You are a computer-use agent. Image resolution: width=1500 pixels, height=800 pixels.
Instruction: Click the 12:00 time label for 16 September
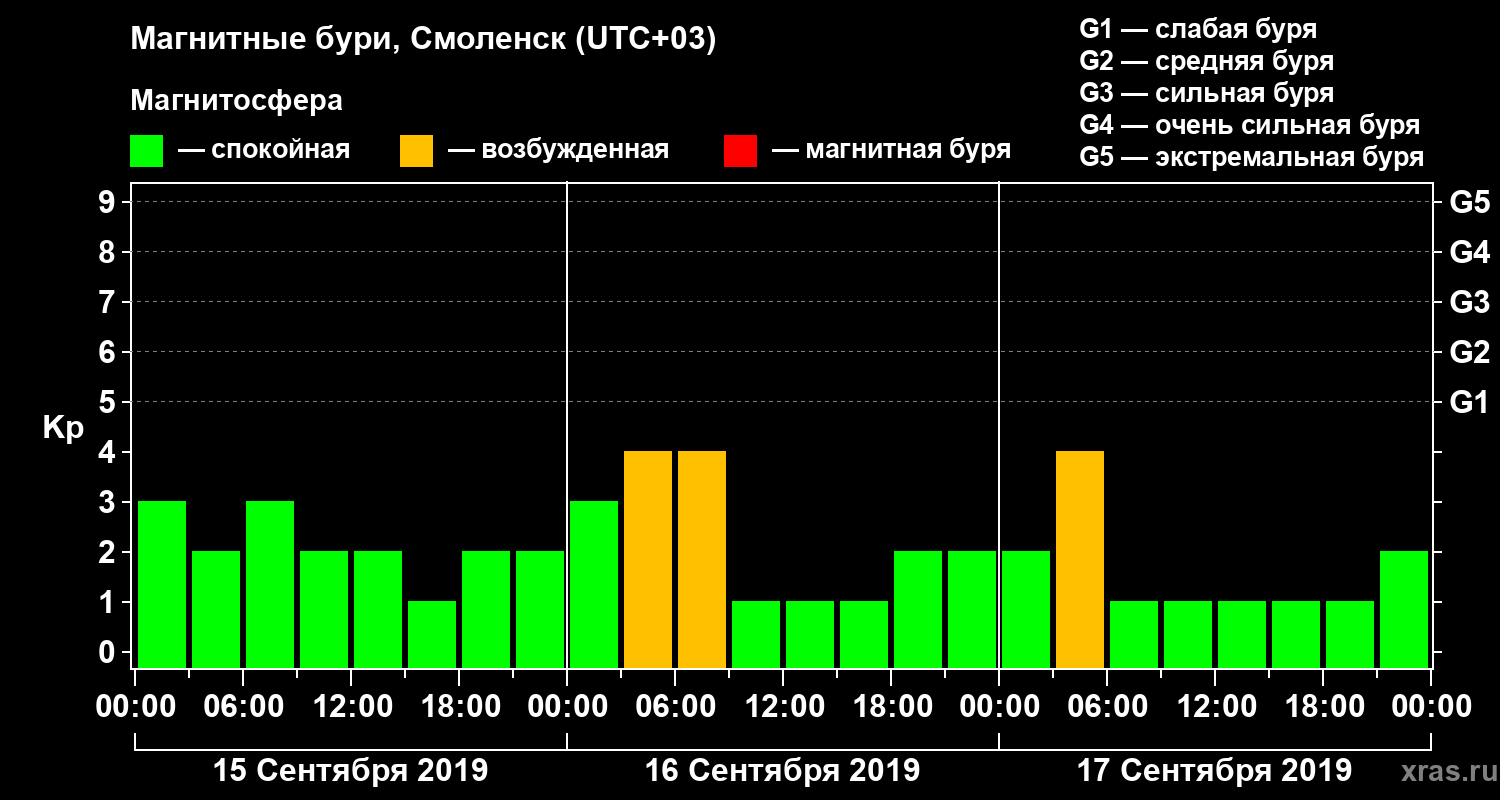pyautogui.click(x=784, y=707)
